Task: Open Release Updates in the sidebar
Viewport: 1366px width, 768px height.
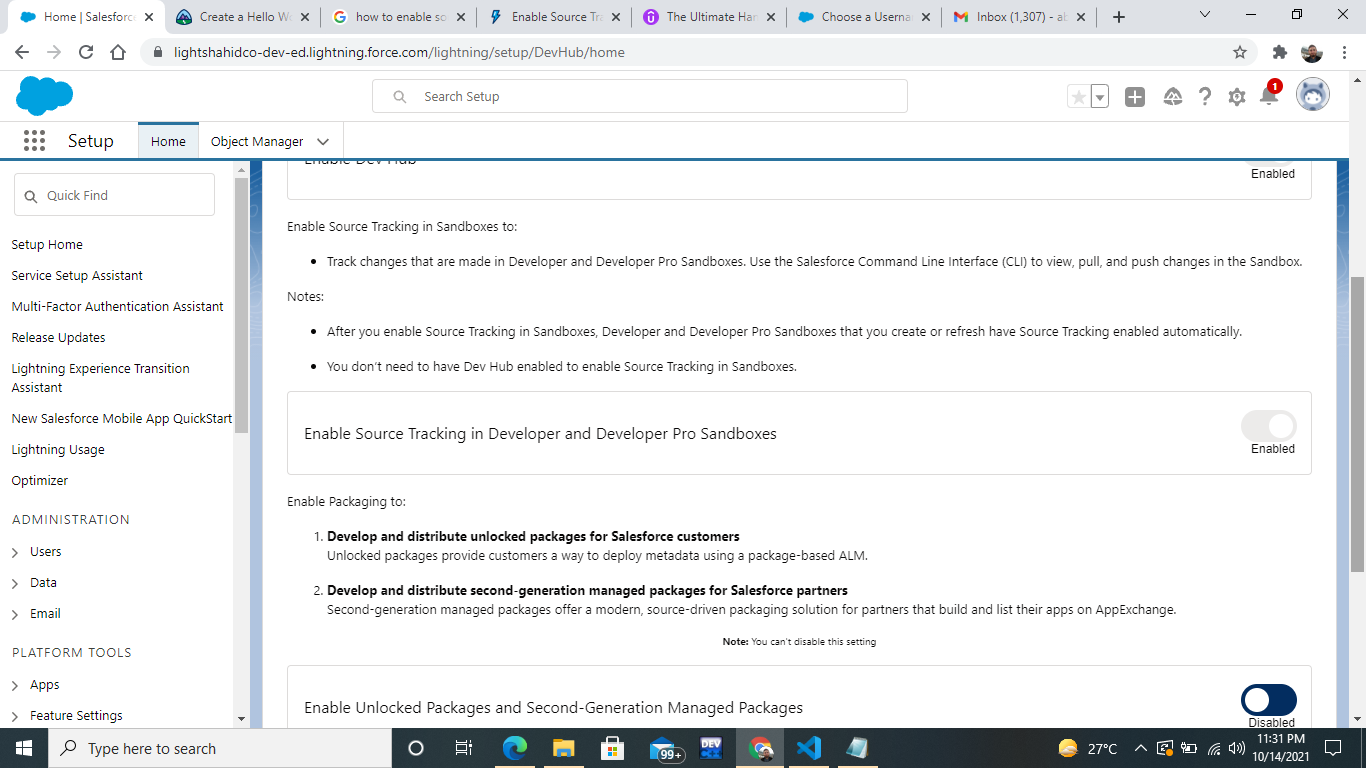Action: [x=58, y=337]
